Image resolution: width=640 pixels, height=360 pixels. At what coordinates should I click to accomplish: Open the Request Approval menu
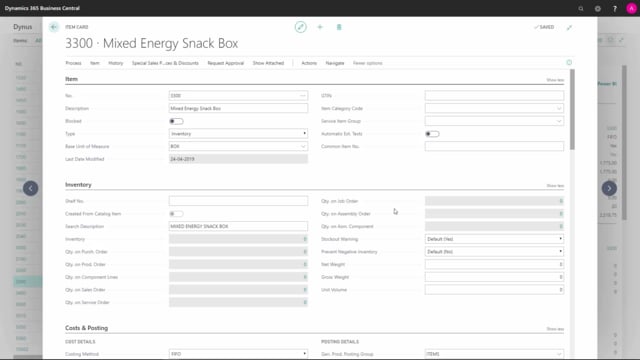(x=225, y=63)
